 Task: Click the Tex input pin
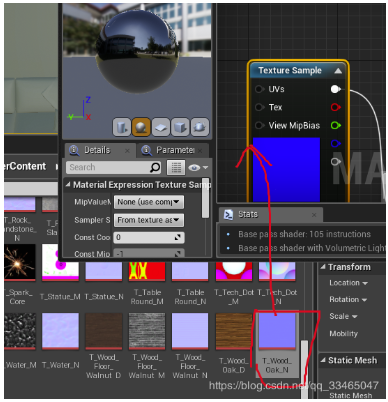(x=259, y=107)
